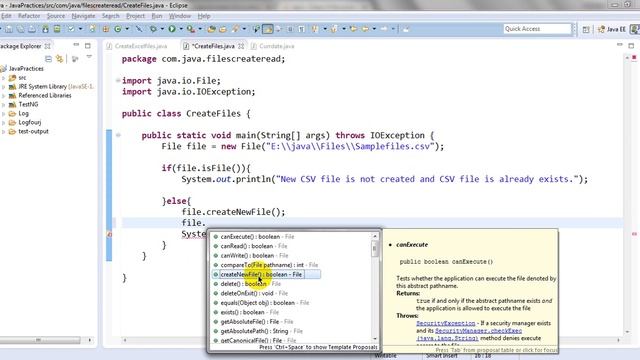Open dropdown arrow next to Run icon
This screenshot has height=360, width=640.
click(181, 29)
